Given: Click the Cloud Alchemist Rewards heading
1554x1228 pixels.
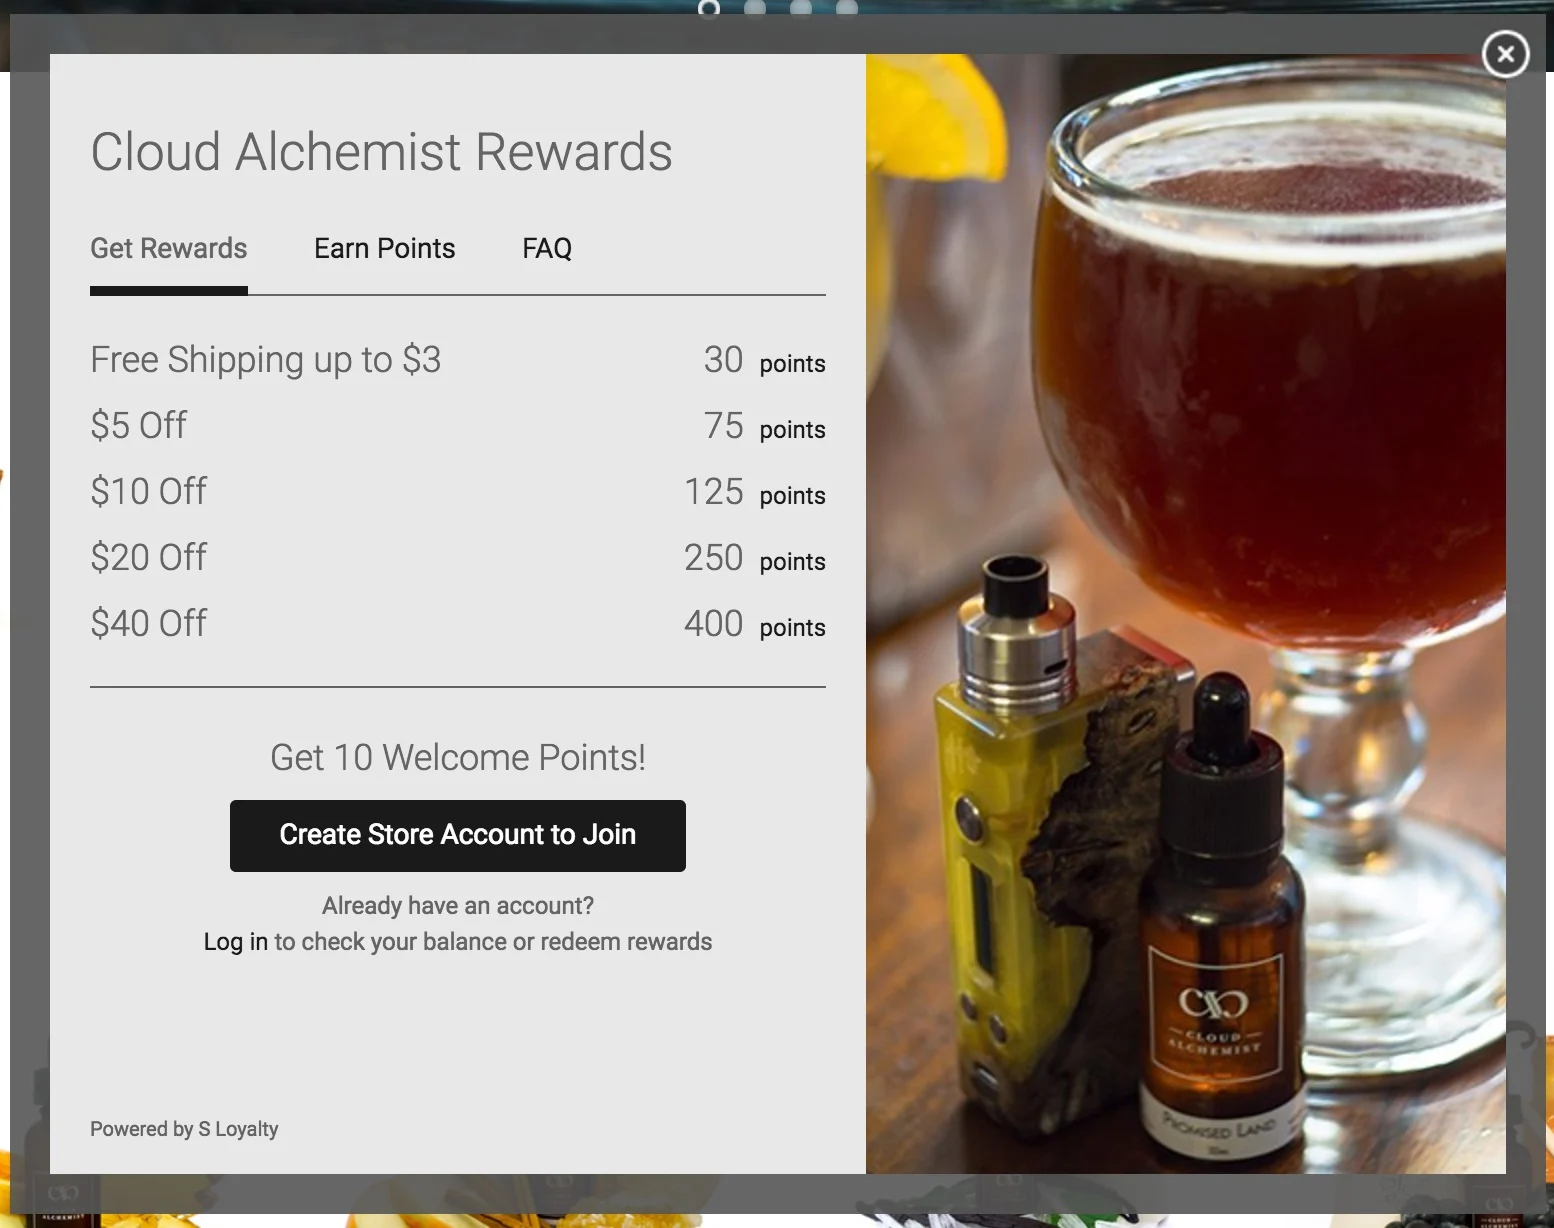Looking at the screenshot, I should click(381, 152).
